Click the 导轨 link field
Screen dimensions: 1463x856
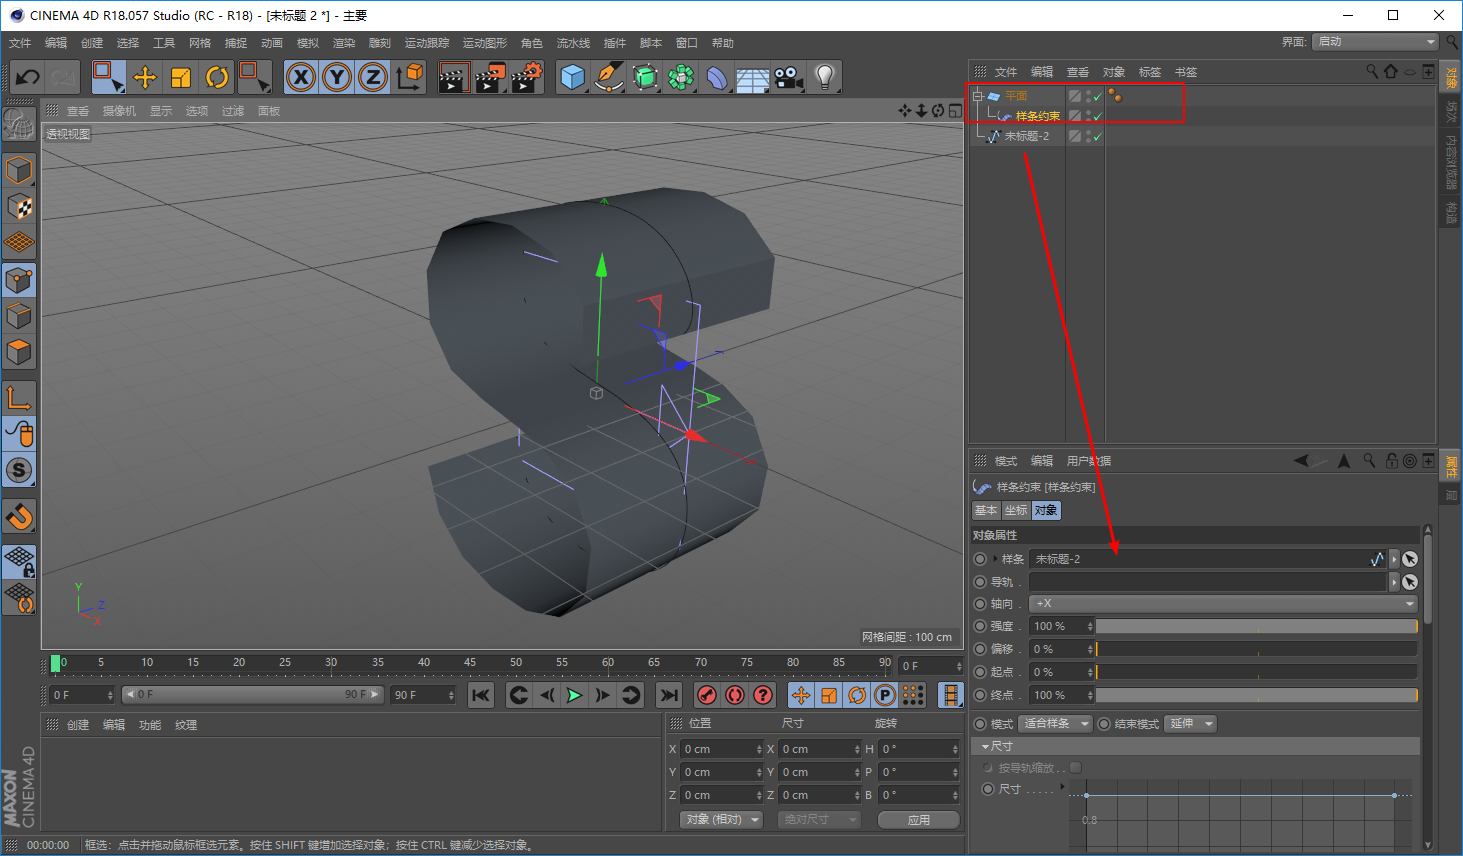click(1209, 582)
